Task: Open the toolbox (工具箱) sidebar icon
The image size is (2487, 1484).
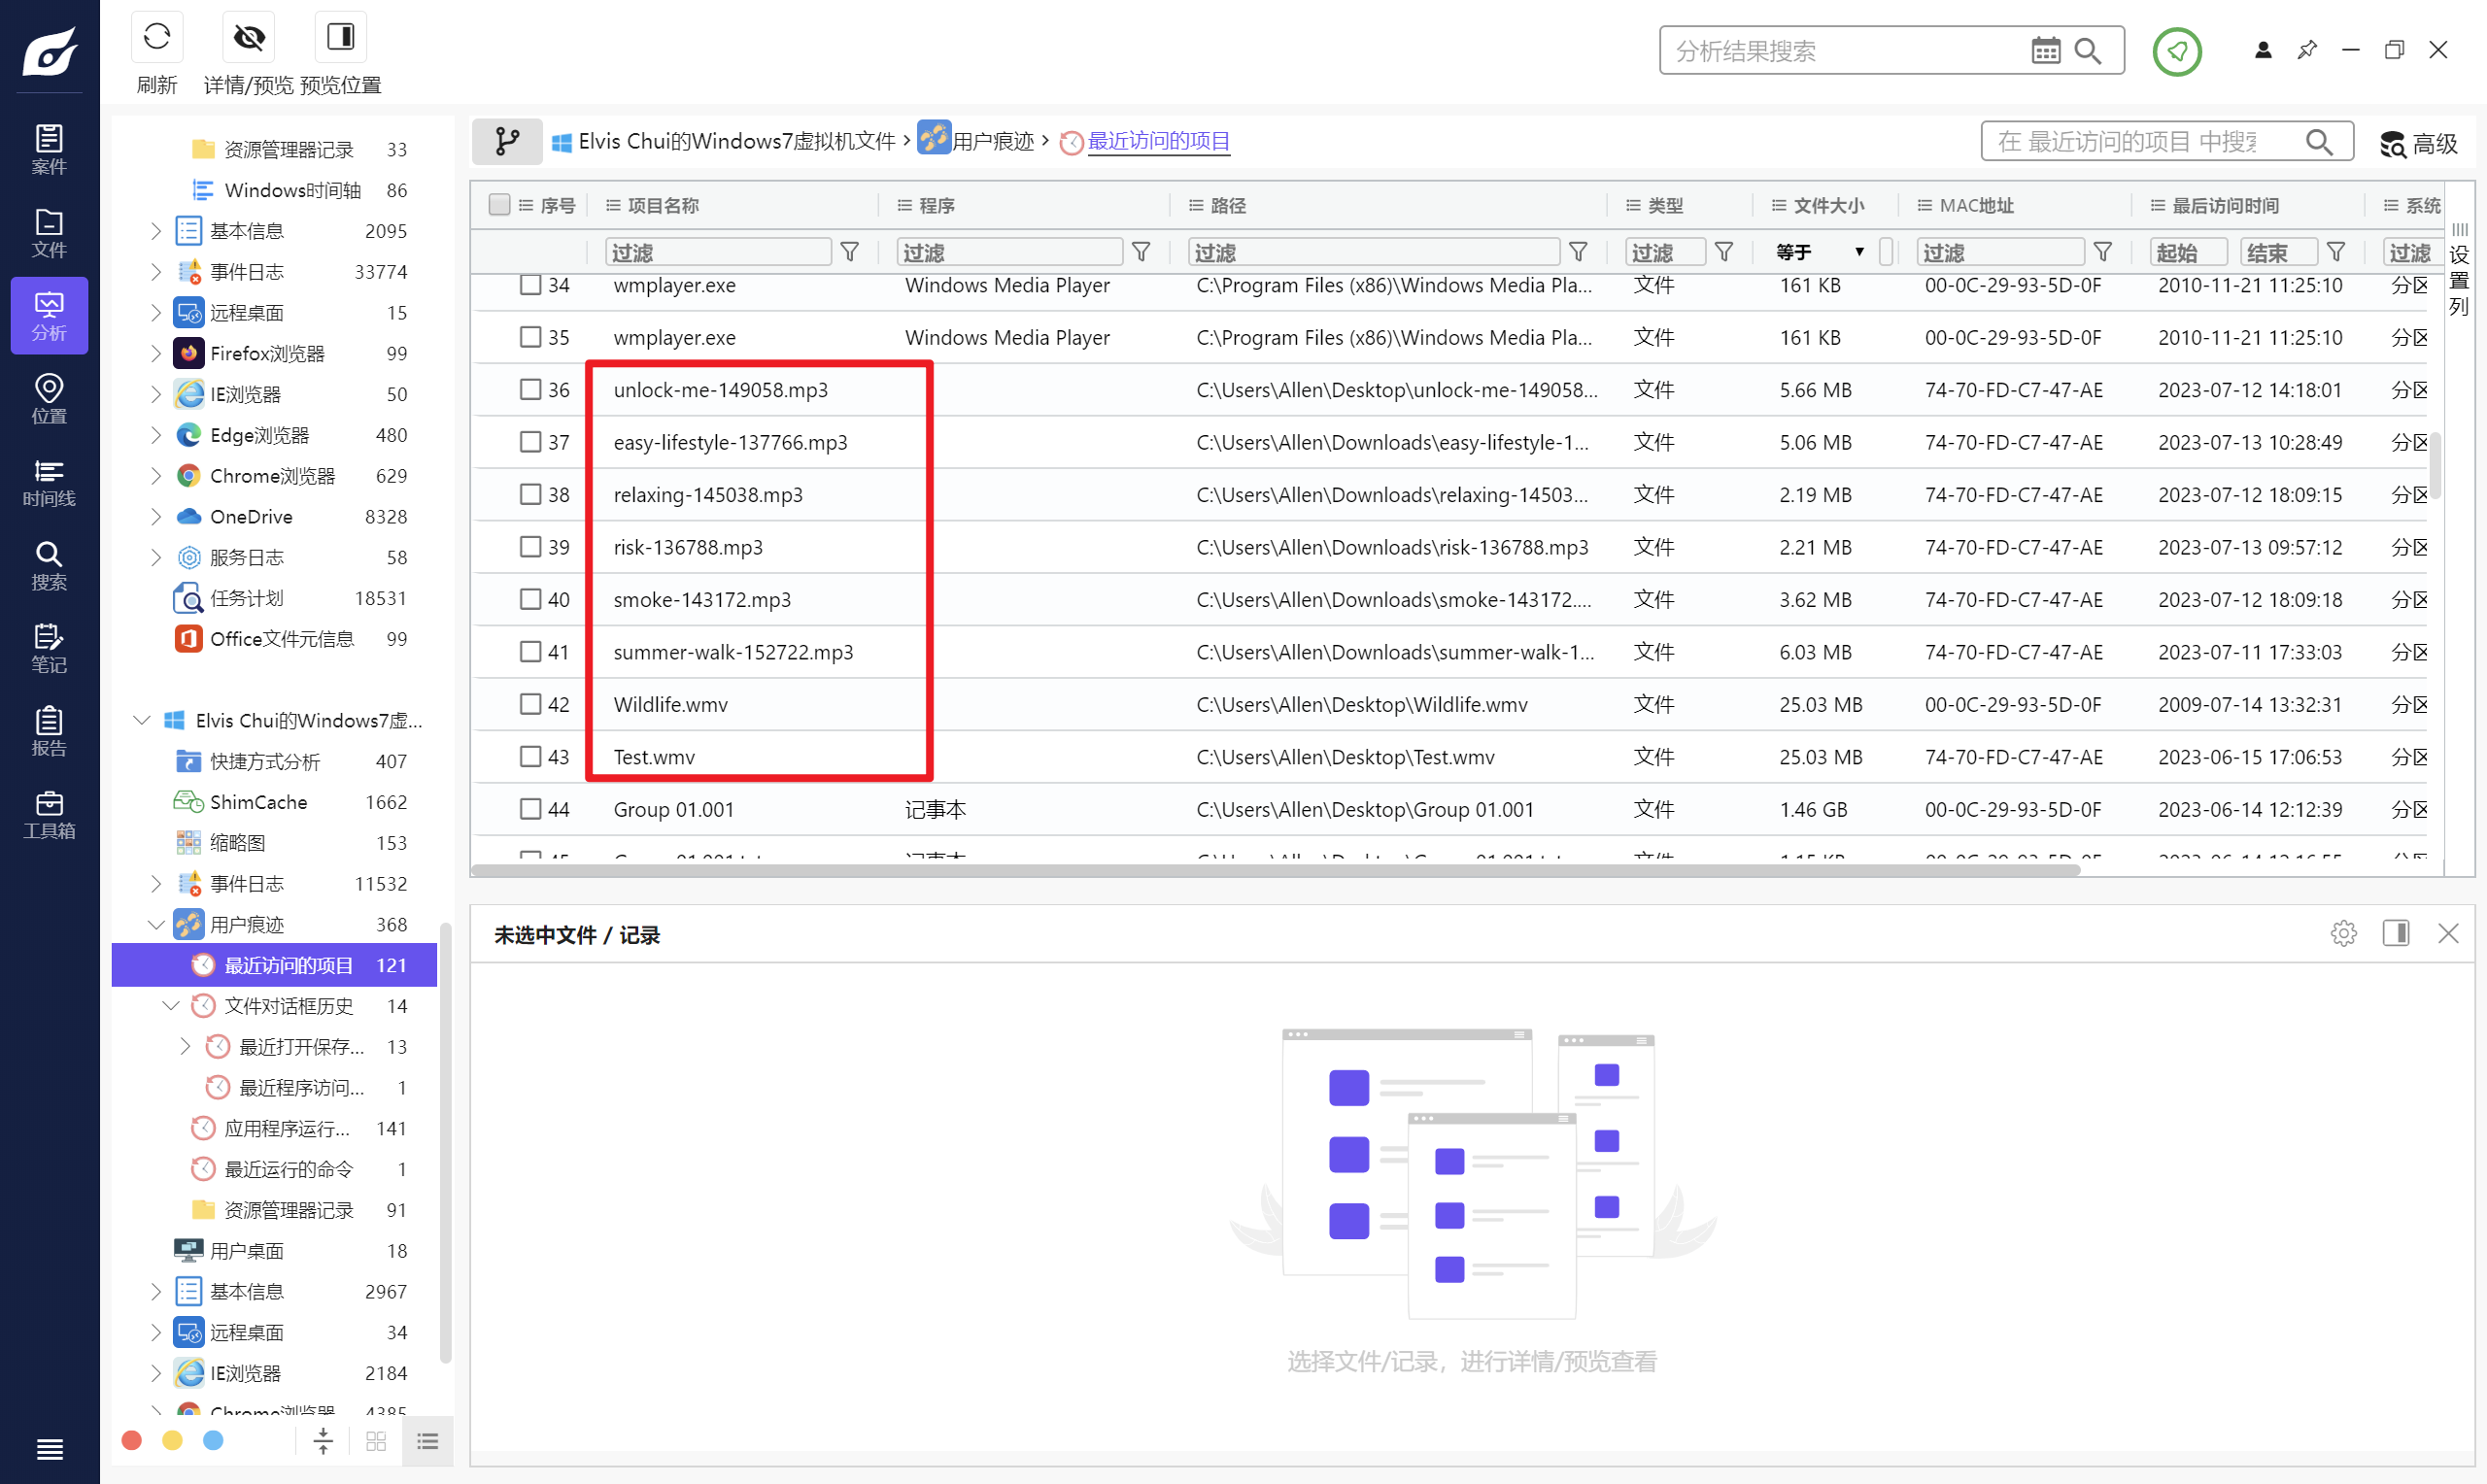Action: 49,814
